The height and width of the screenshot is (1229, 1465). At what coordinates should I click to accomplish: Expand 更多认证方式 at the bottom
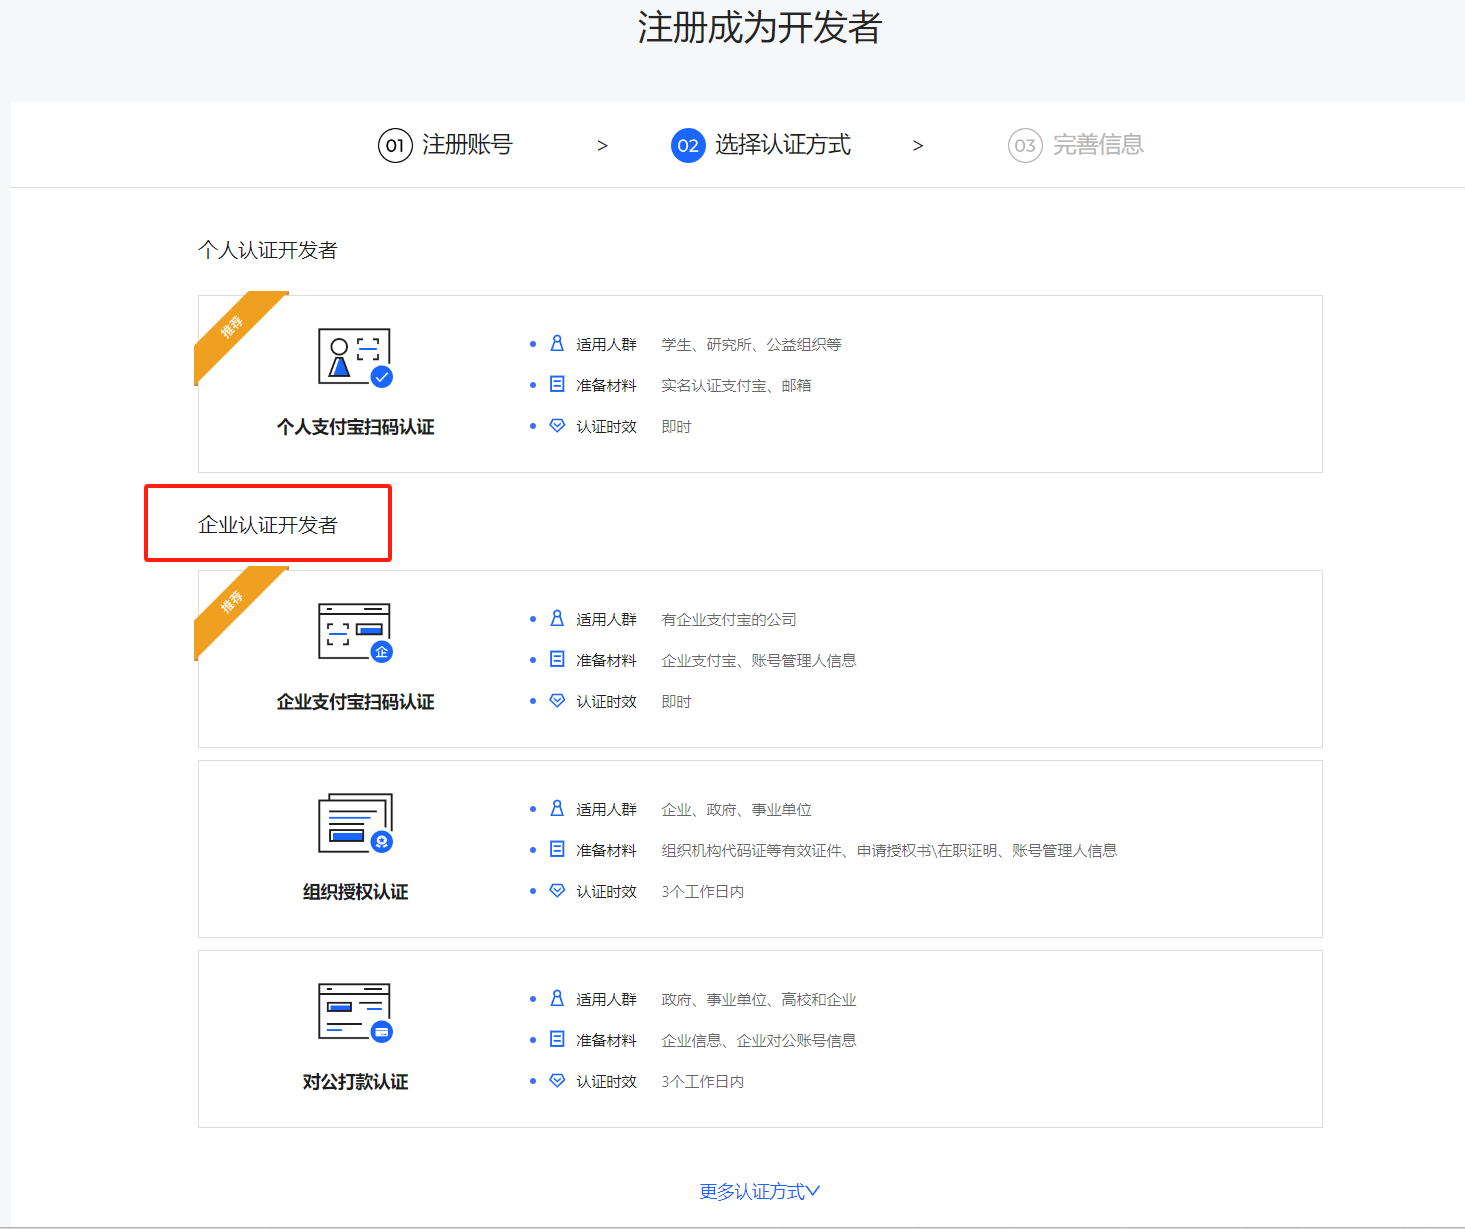(x=759, y=1191)
